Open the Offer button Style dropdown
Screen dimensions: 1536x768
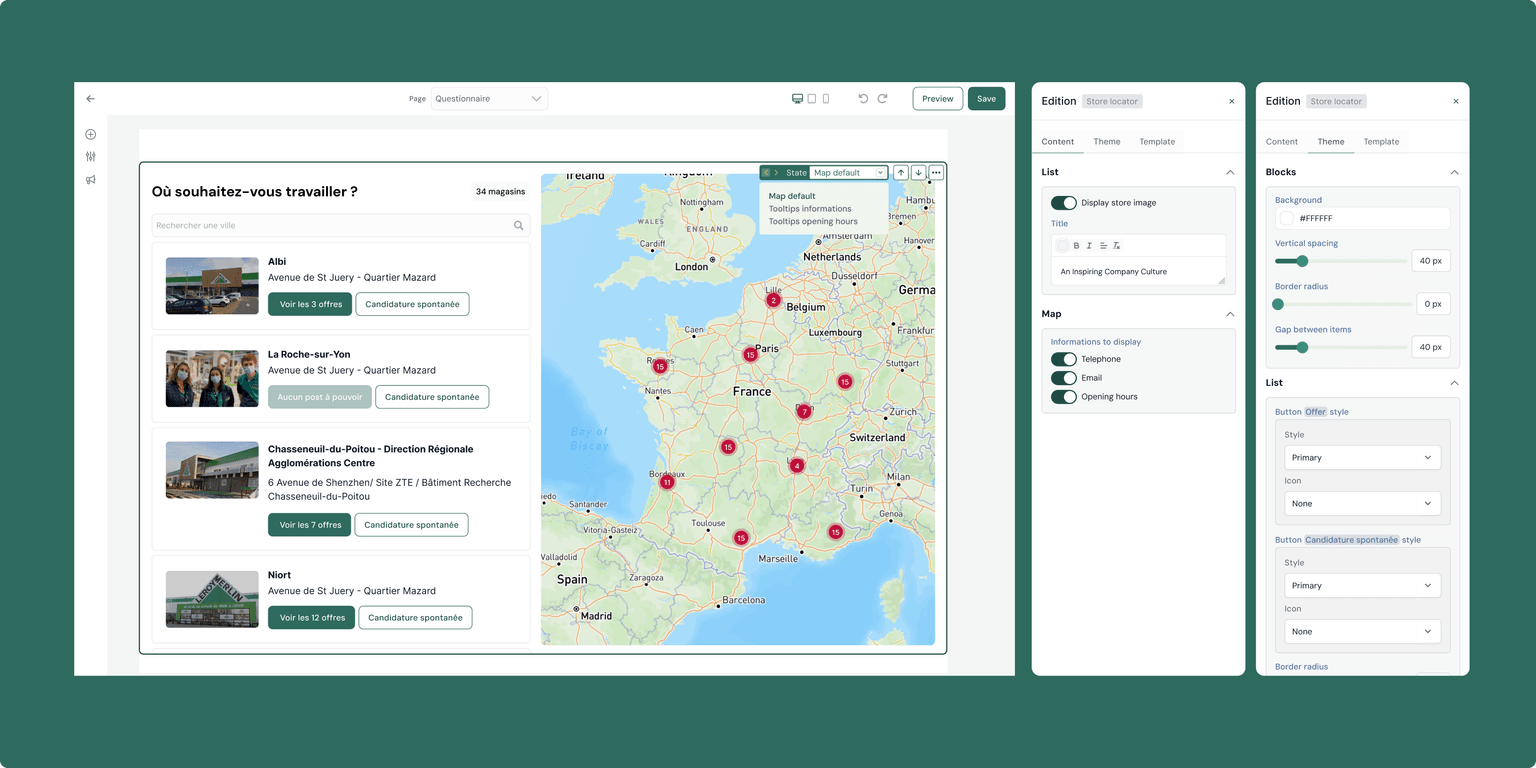click(x=1362, y=457)
